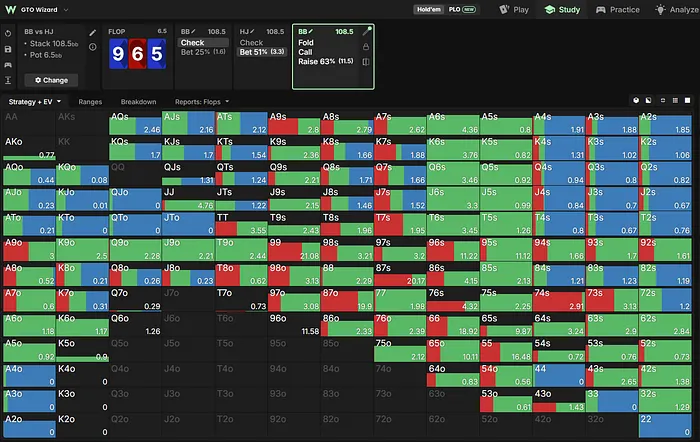
Task: Open the Analyze tab
Action: [x=677, y=9]
